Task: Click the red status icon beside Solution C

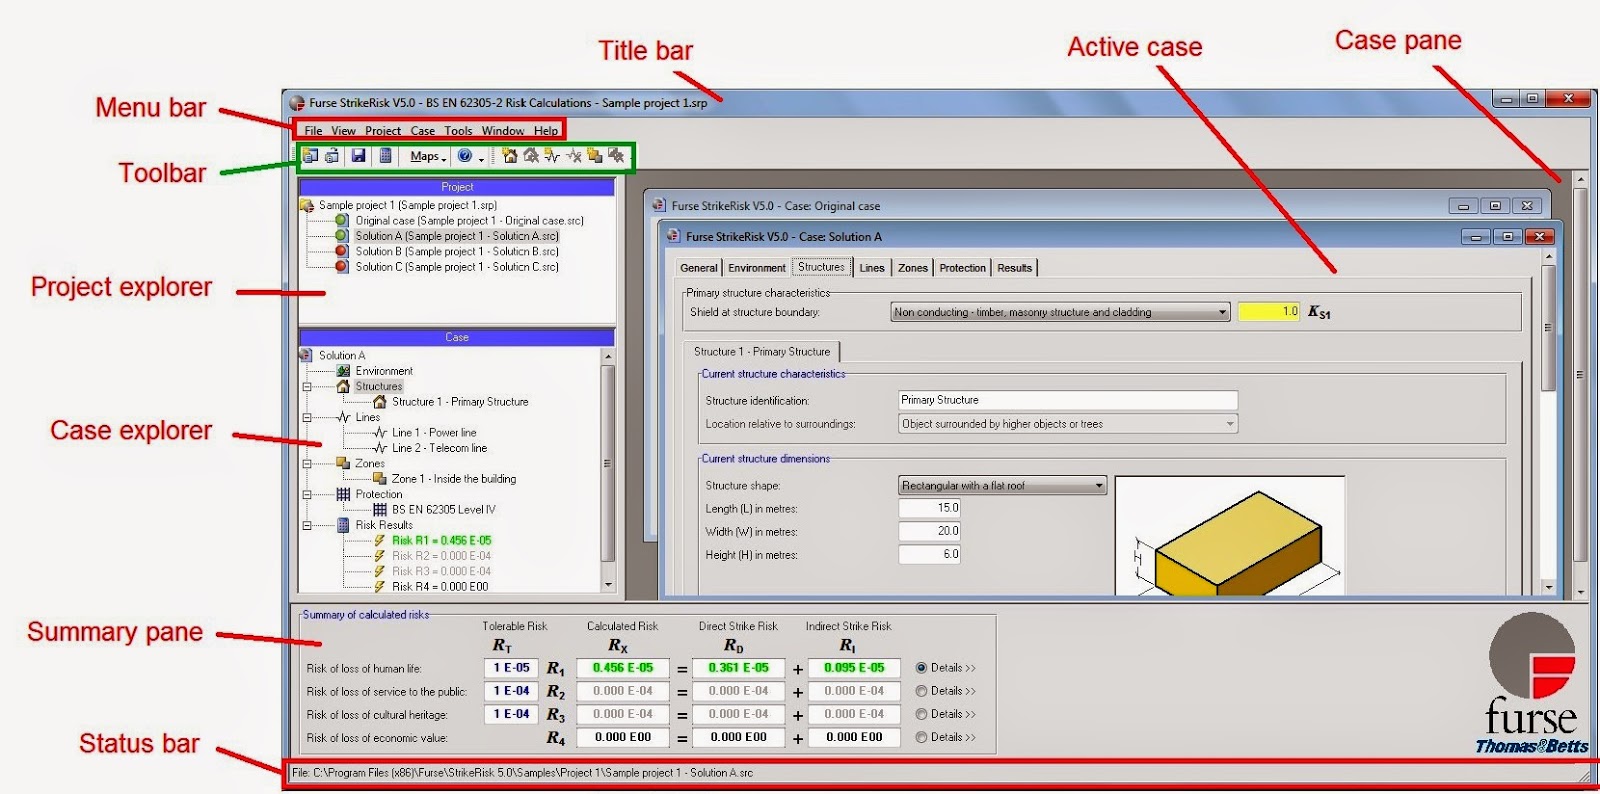Action: 342,267
